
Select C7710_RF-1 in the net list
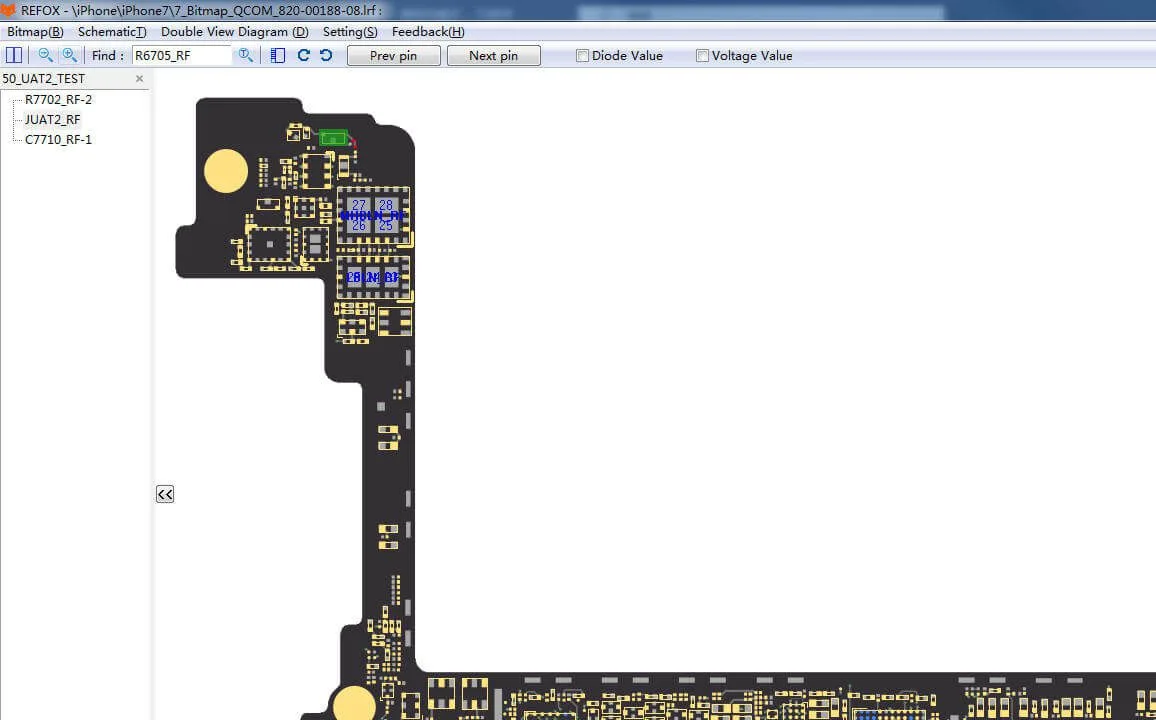point(58,139)
